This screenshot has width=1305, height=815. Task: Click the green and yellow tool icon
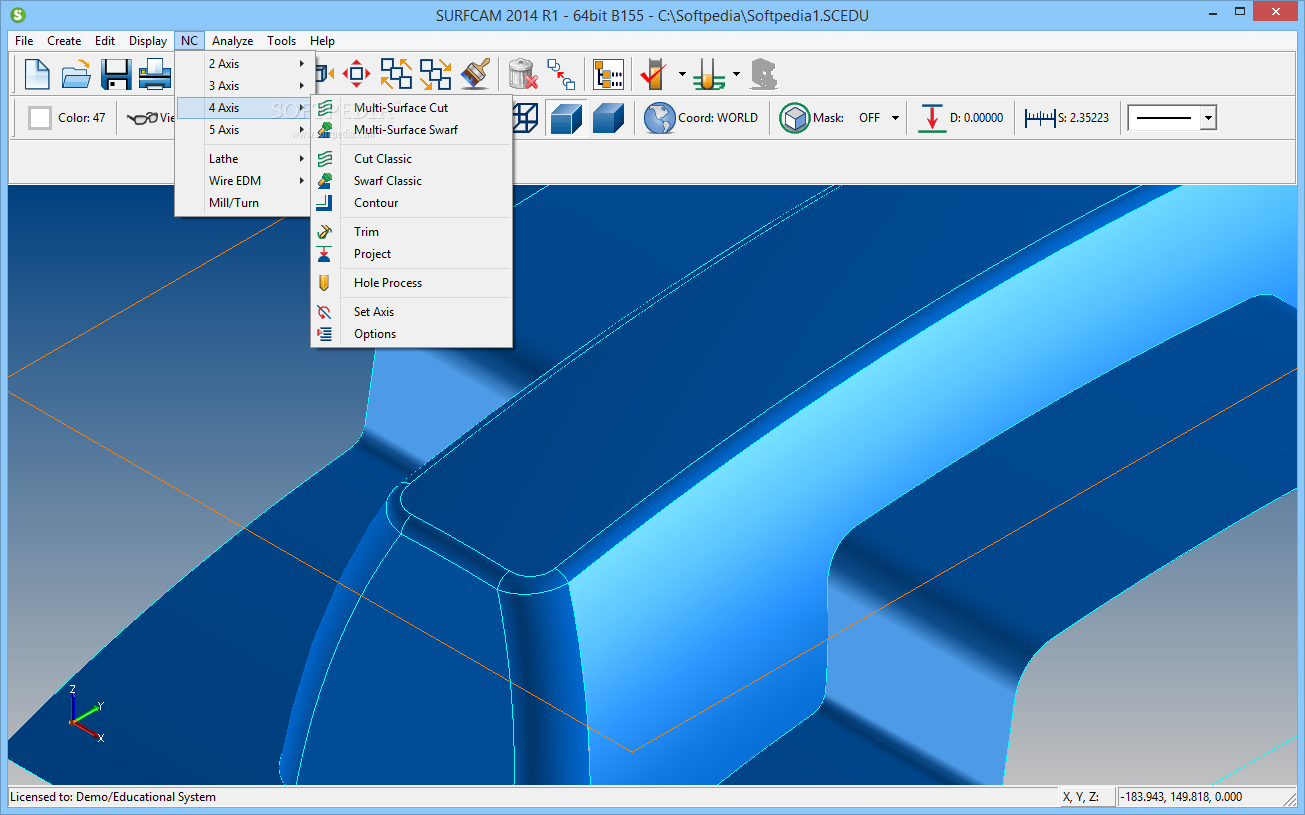[708, 74]
